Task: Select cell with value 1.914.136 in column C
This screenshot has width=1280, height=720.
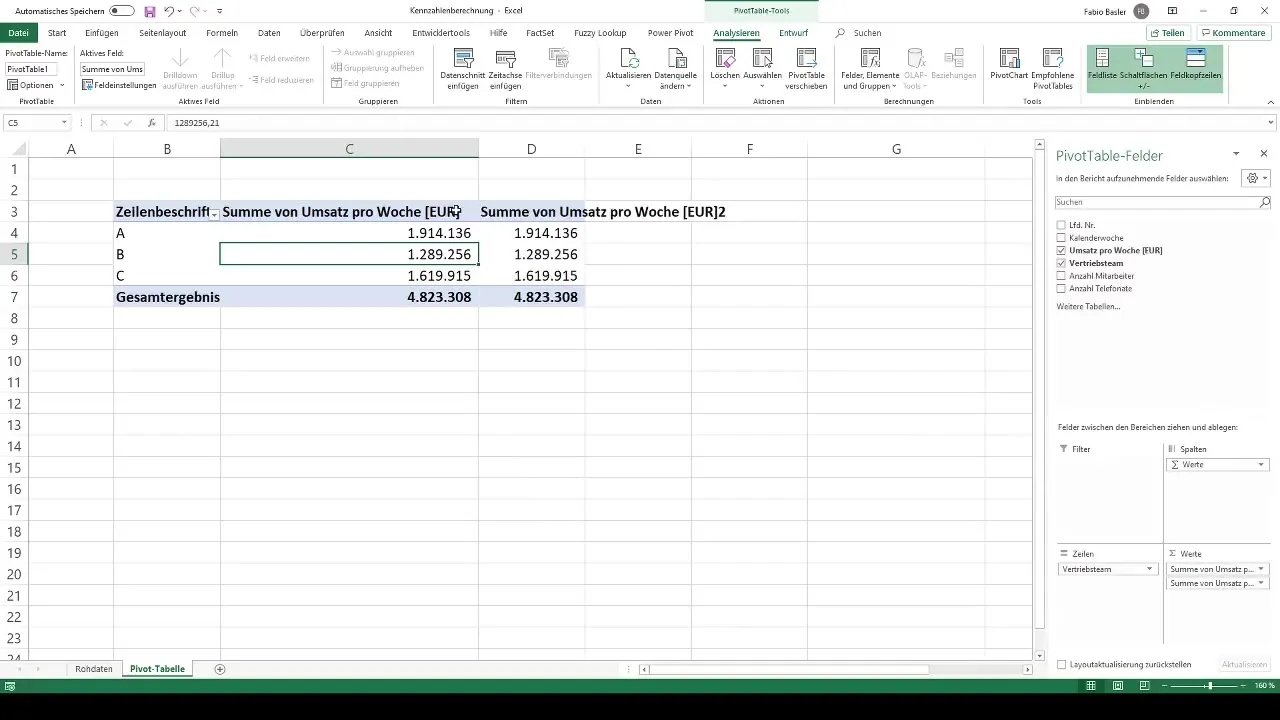Action: pos(349,233)
